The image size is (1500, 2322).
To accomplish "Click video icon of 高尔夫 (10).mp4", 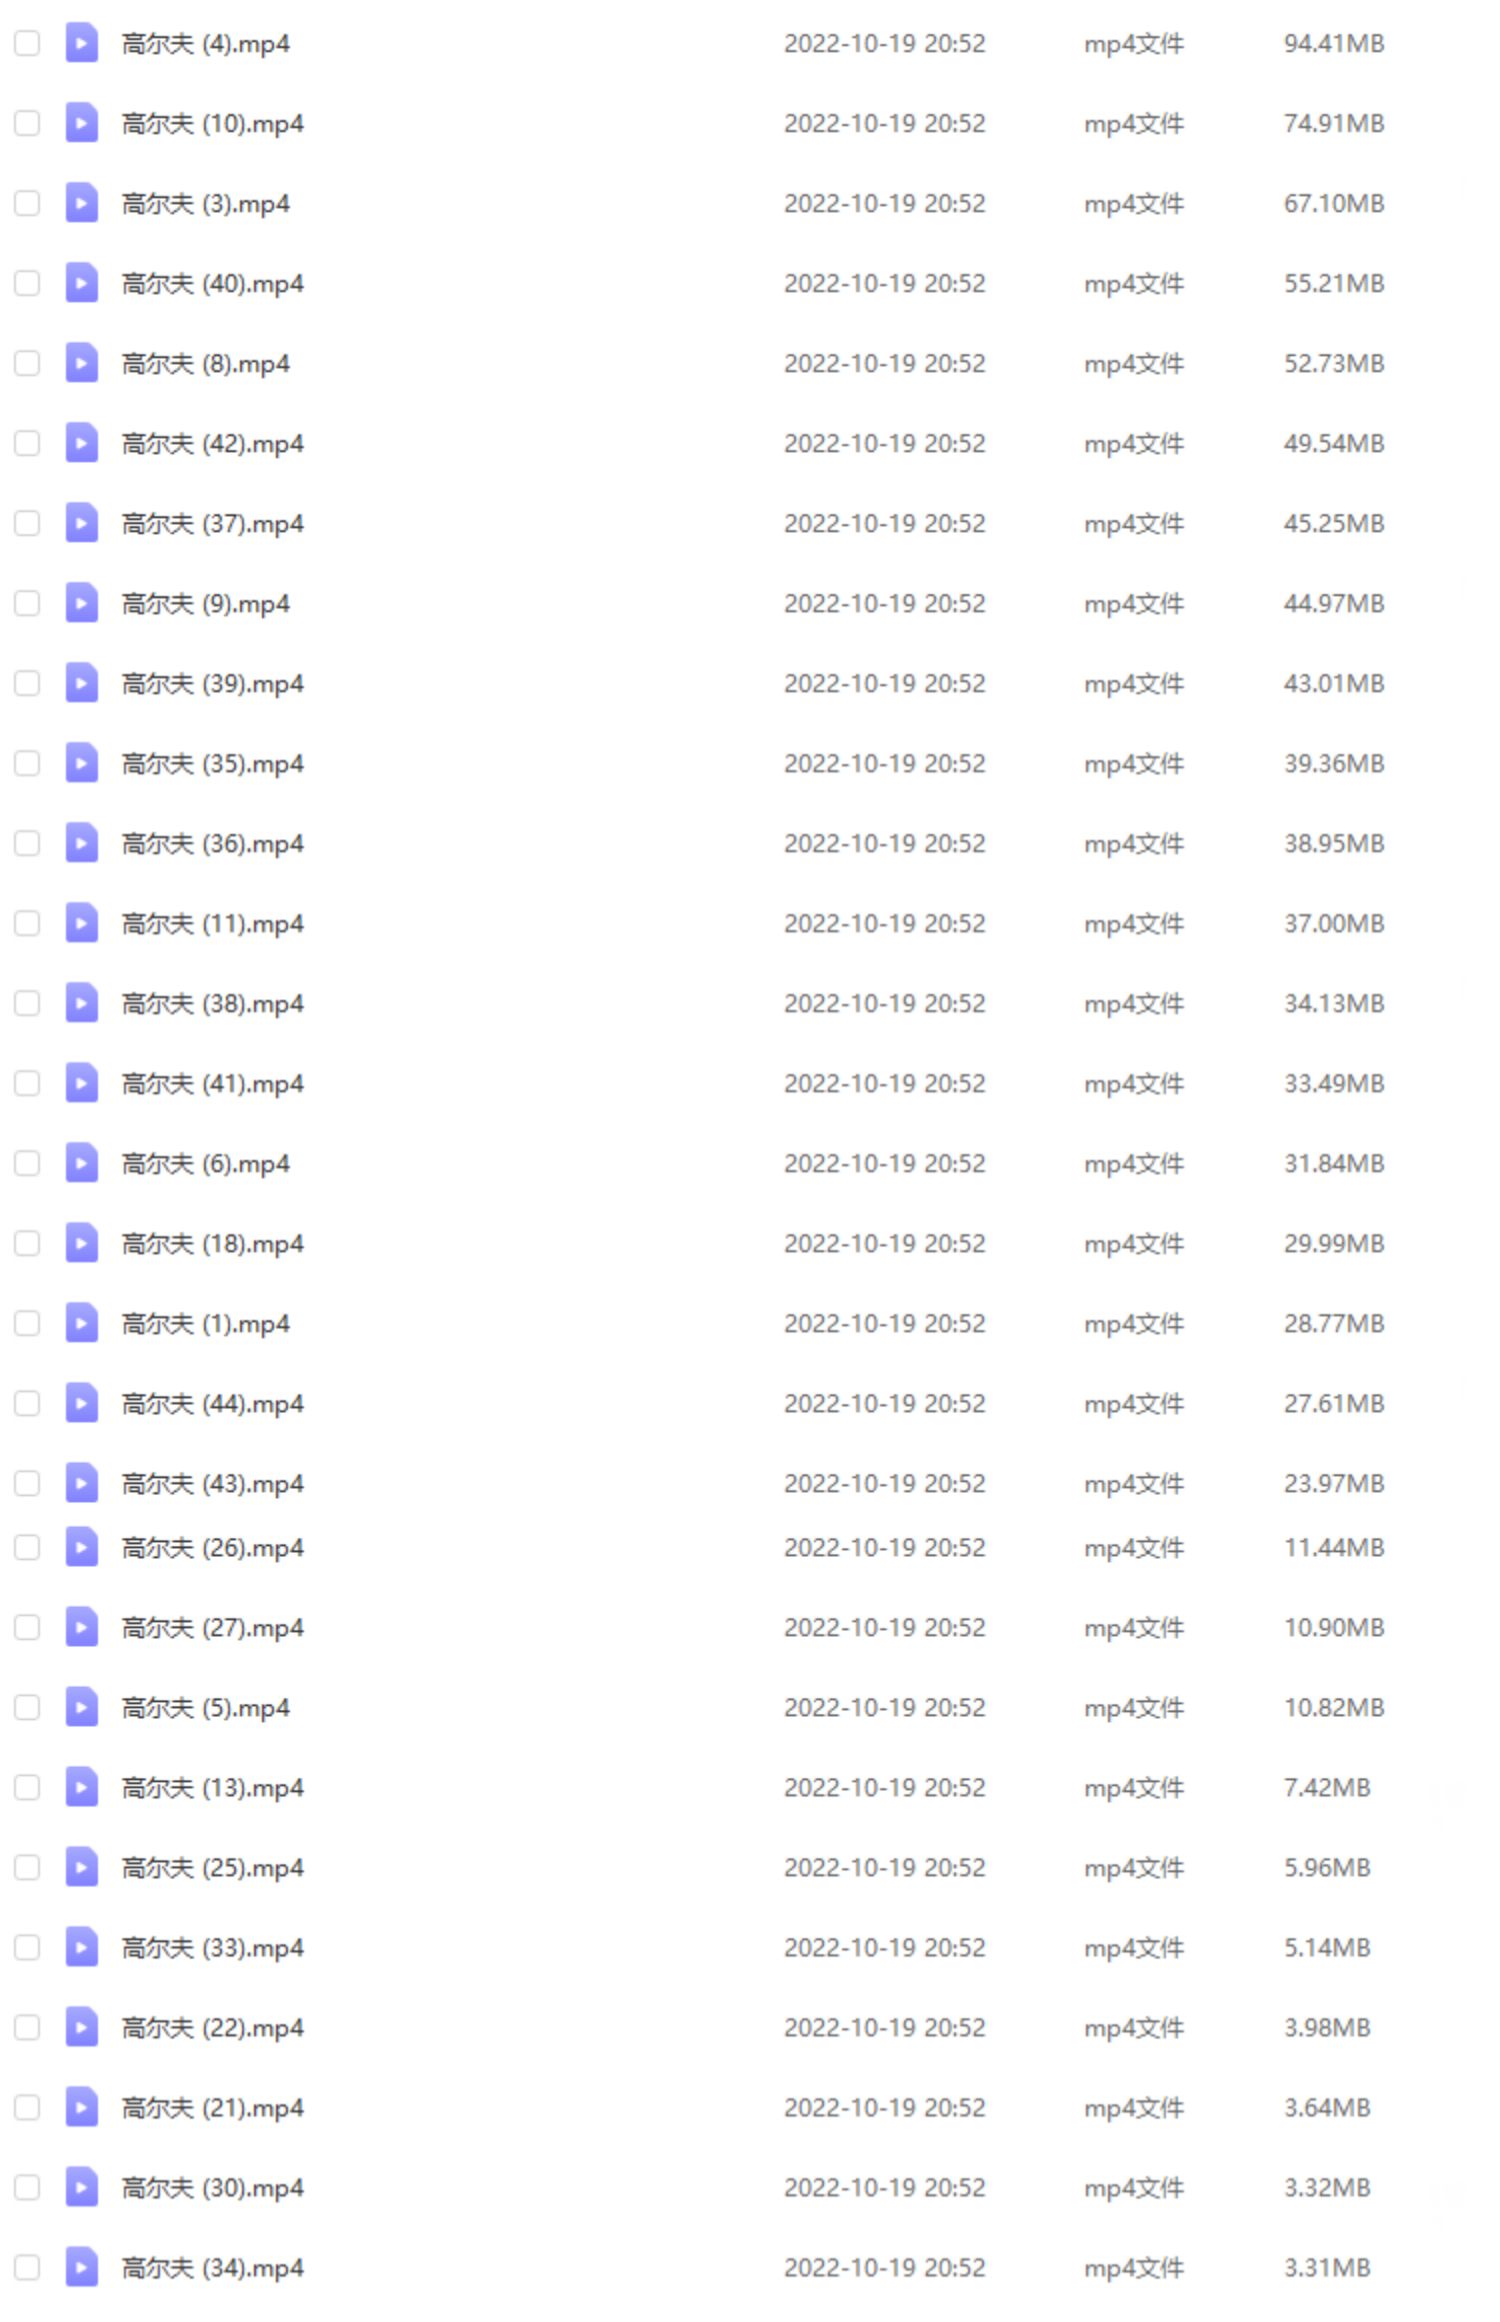I will 81,123.
